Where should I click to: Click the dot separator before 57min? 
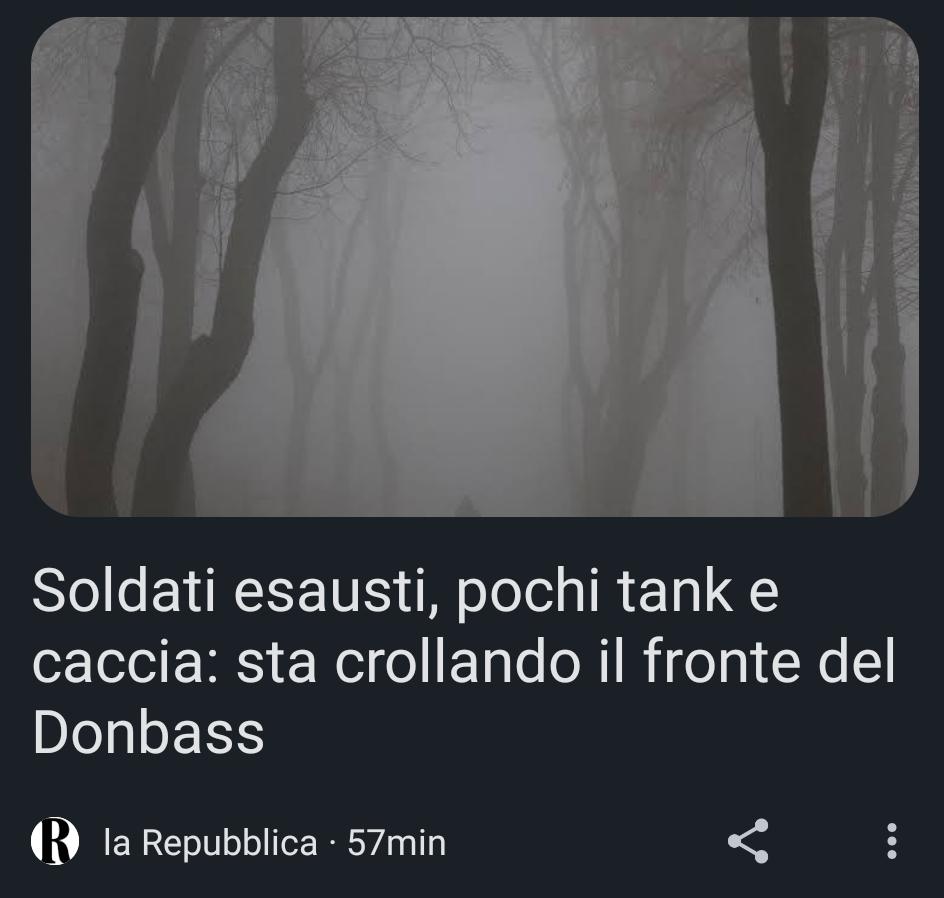click(x=332, y=843)
